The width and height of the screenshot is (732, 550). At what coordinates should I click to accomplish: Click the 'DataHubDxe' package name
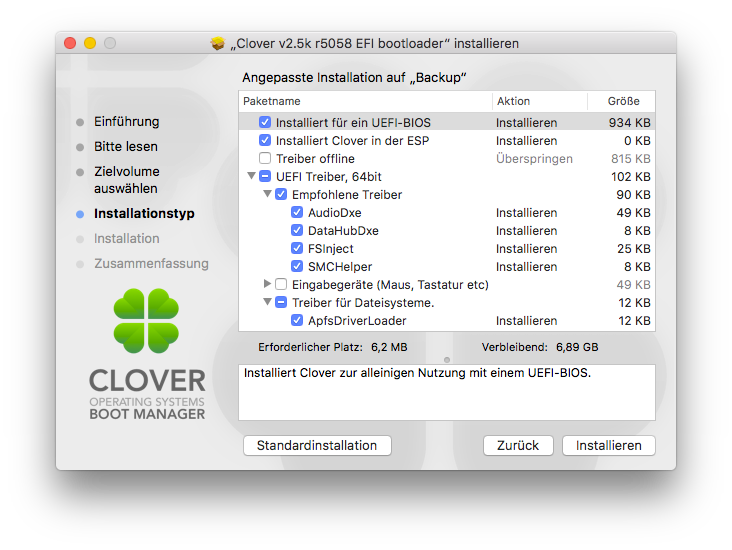click(x=343, y=231)
